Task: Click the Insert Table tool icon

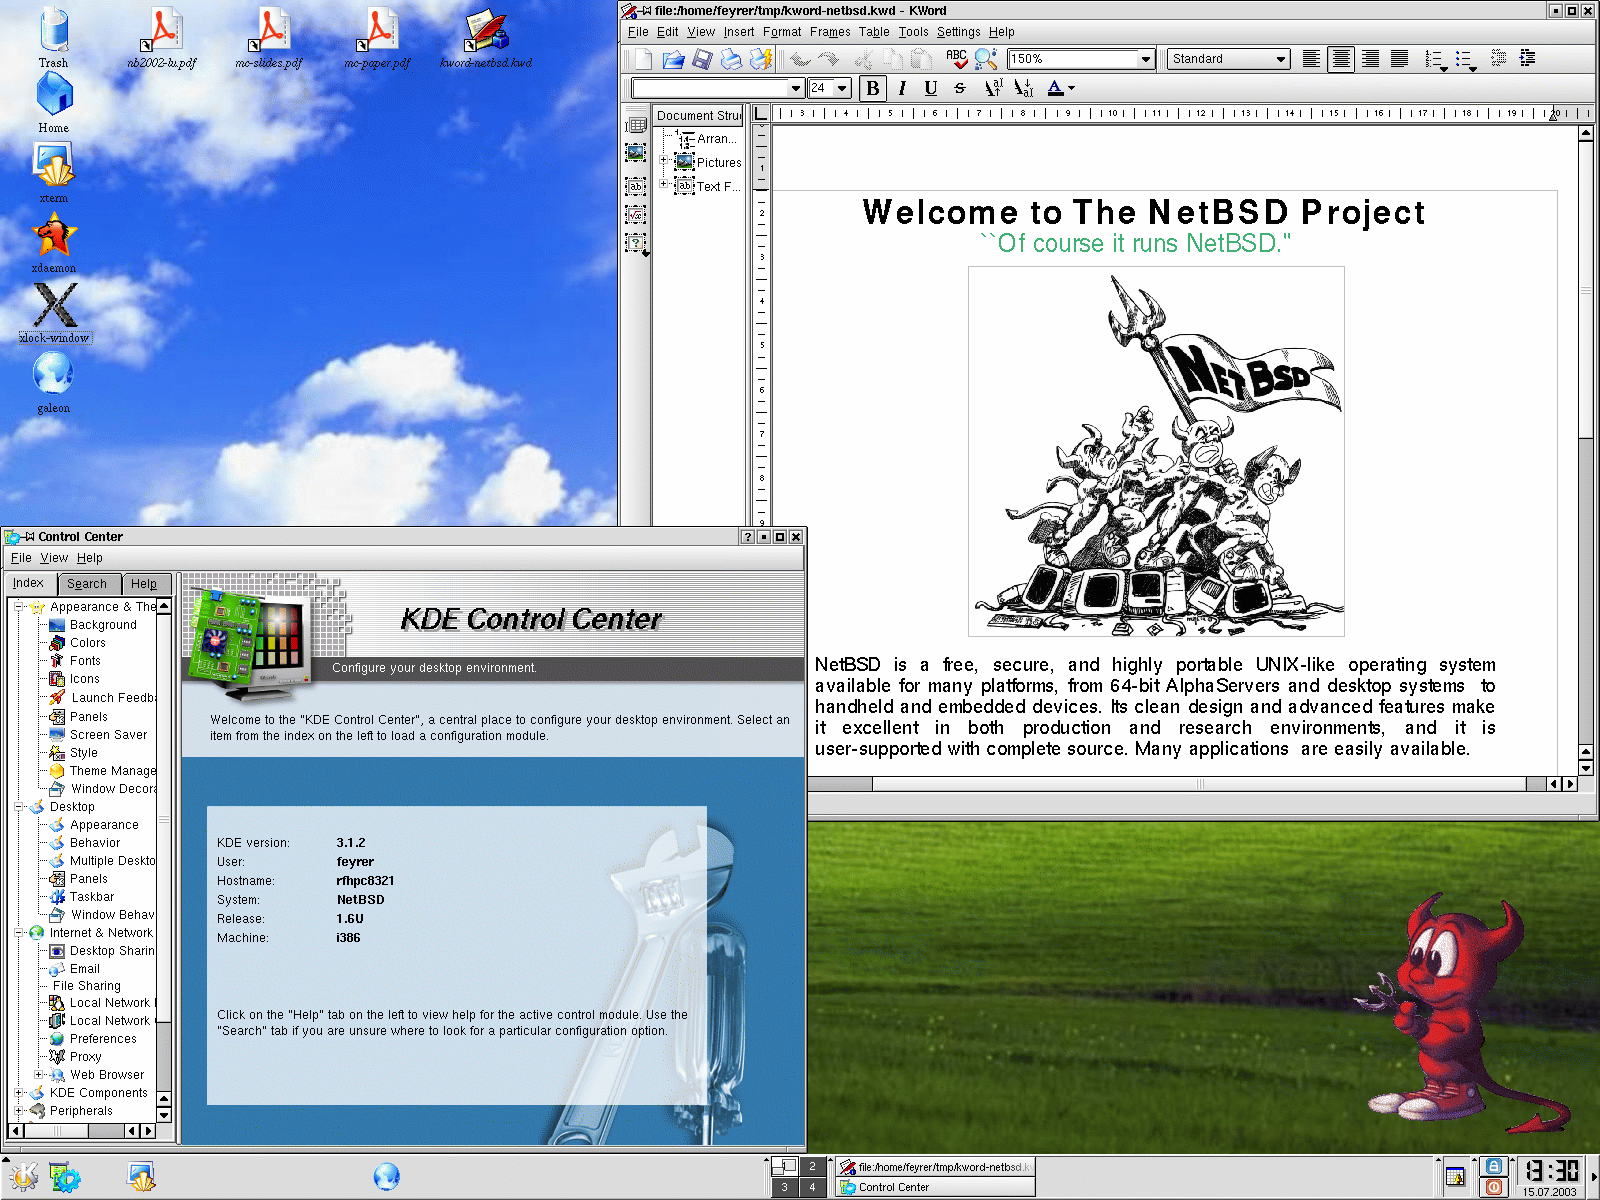Action: (635, 126)
